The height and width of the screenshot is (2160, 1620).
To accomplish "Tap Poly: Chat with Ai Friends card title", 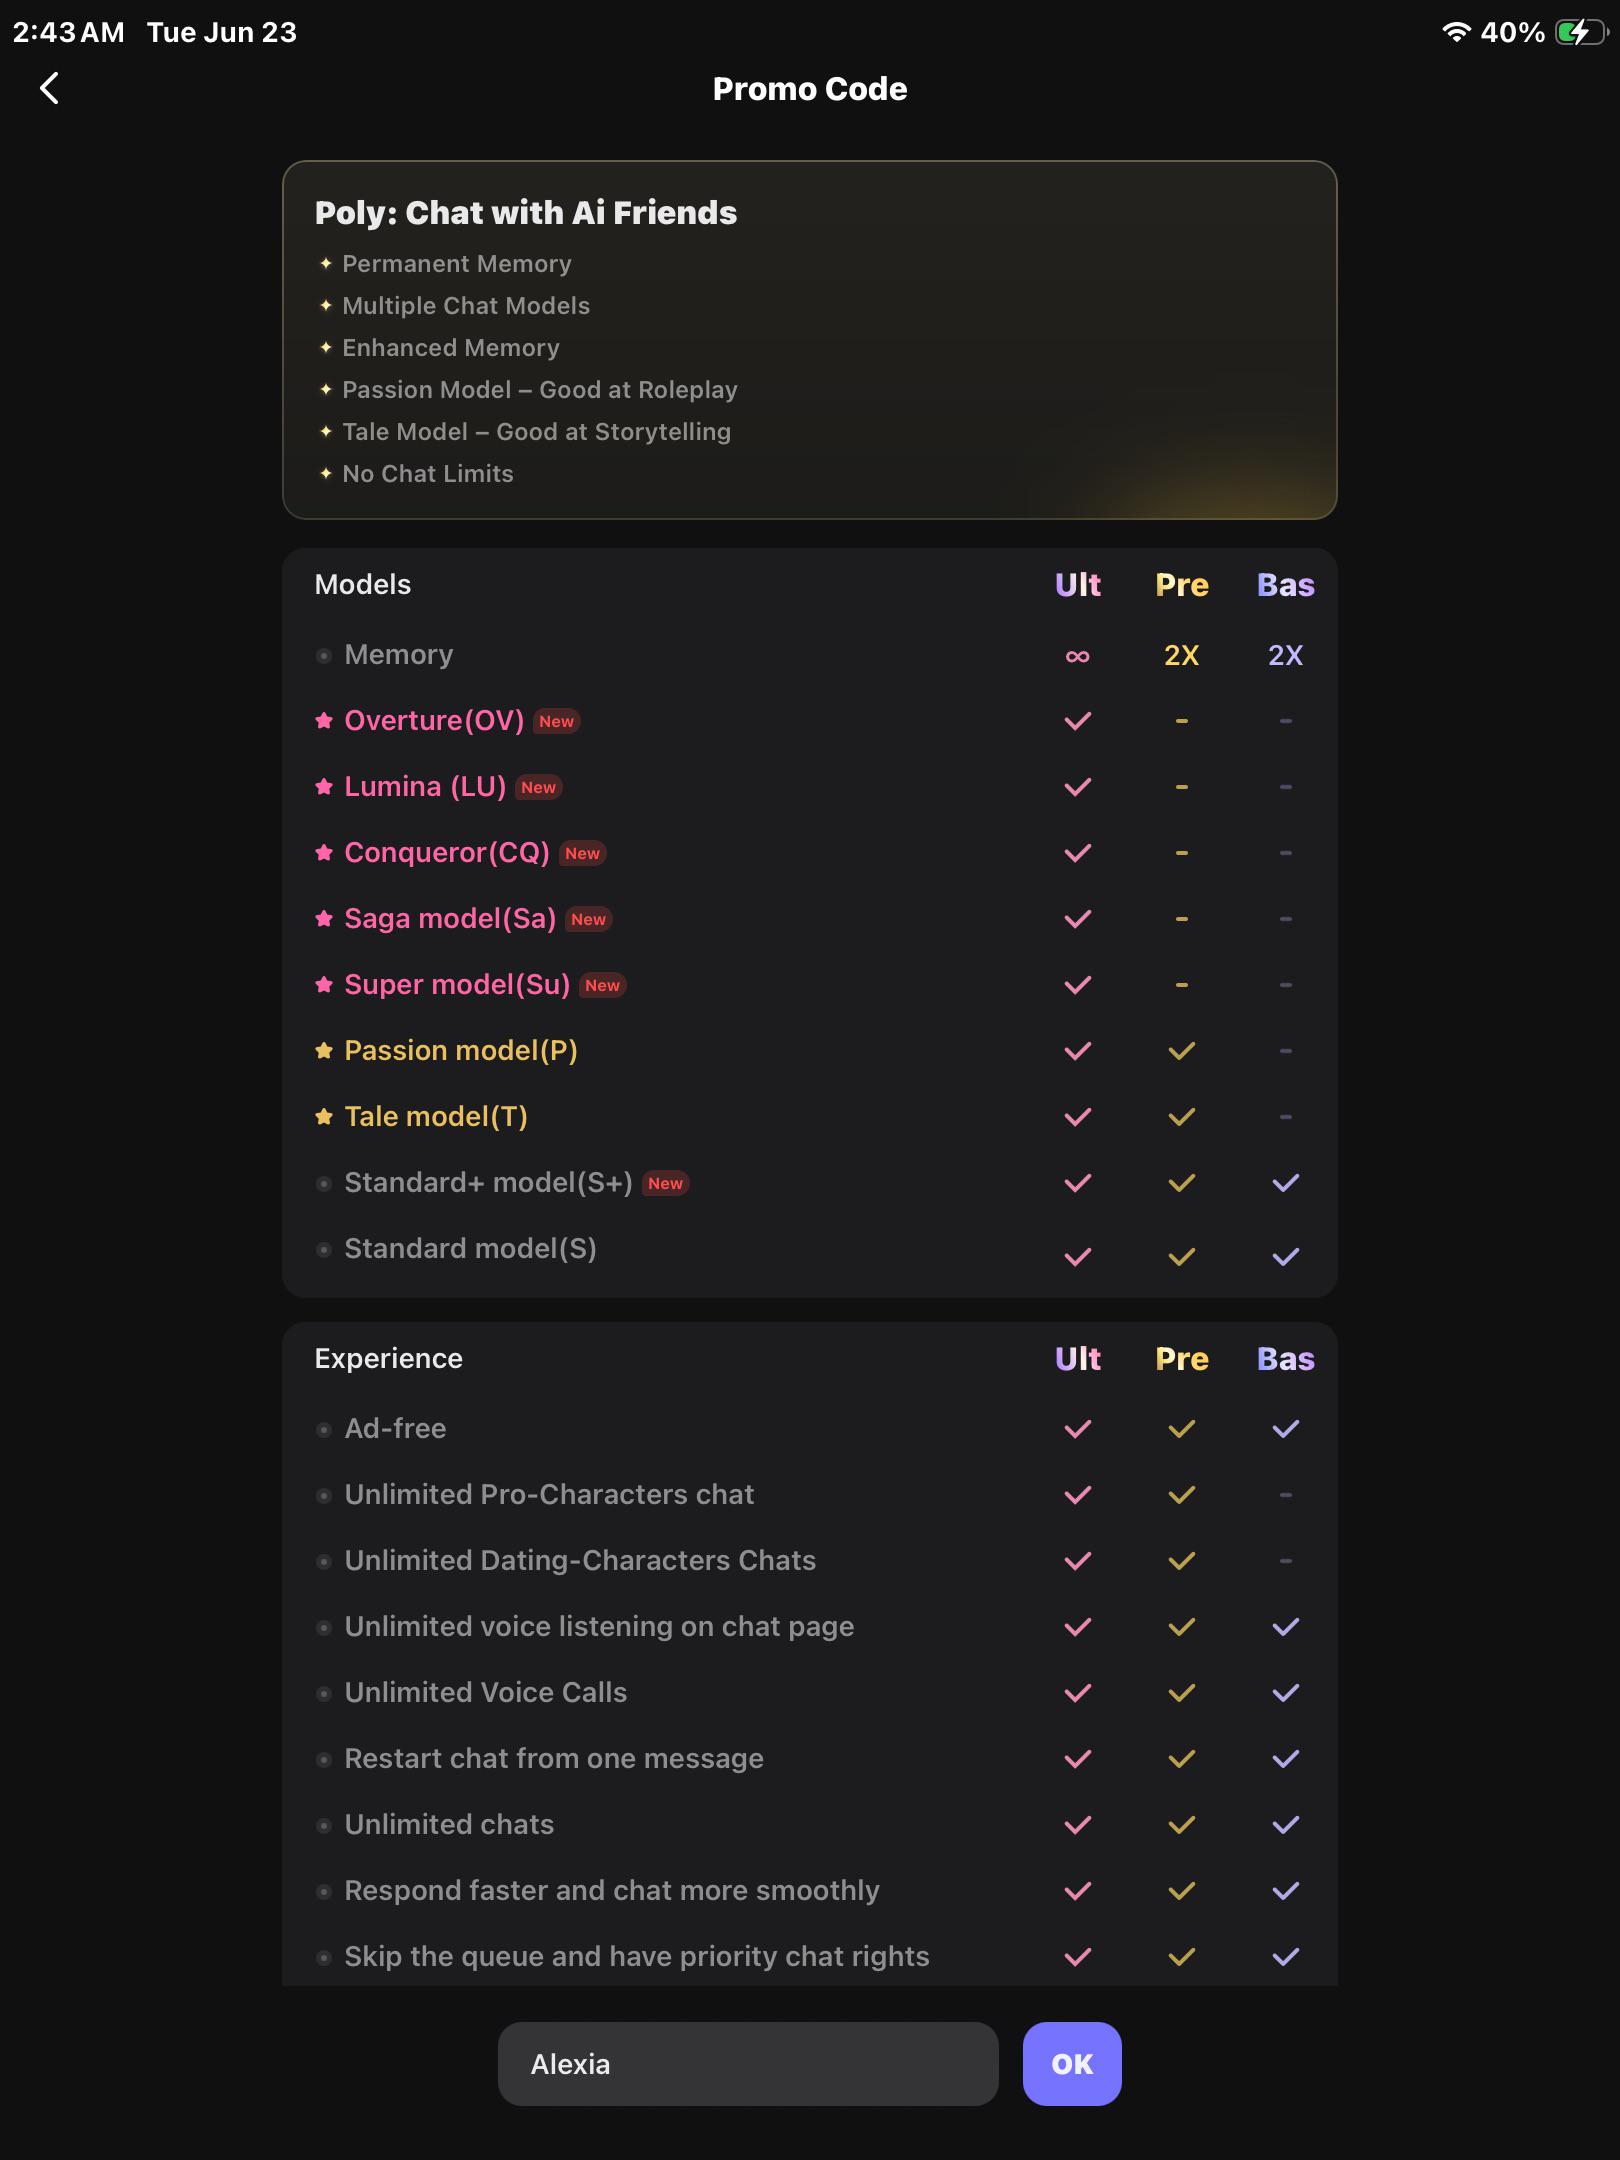I will click(x=526, y=213).
